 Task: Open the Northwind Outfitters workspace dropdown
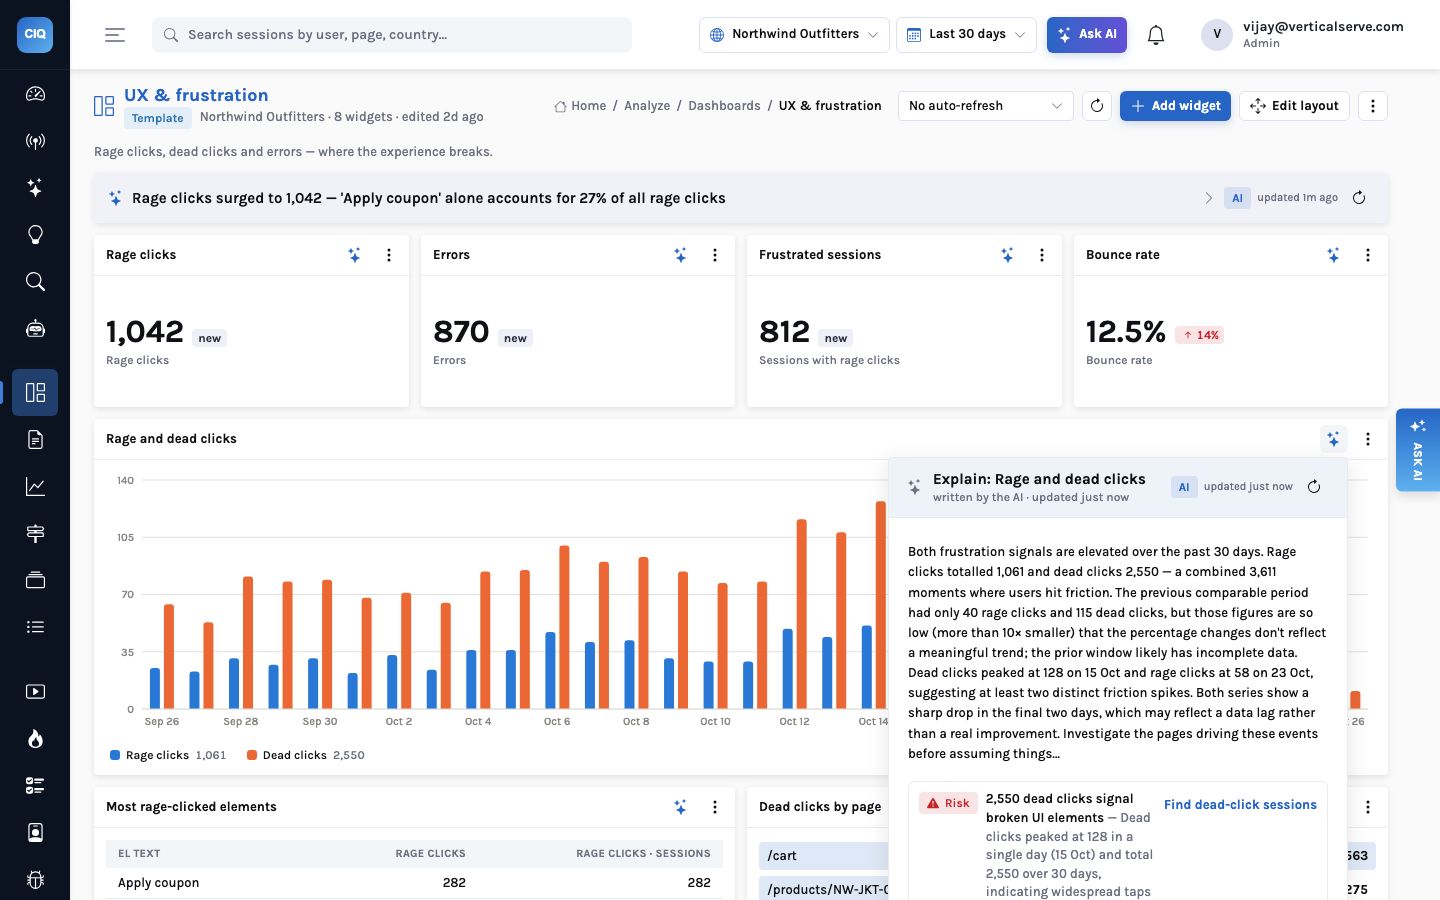(x=795, y=35)
